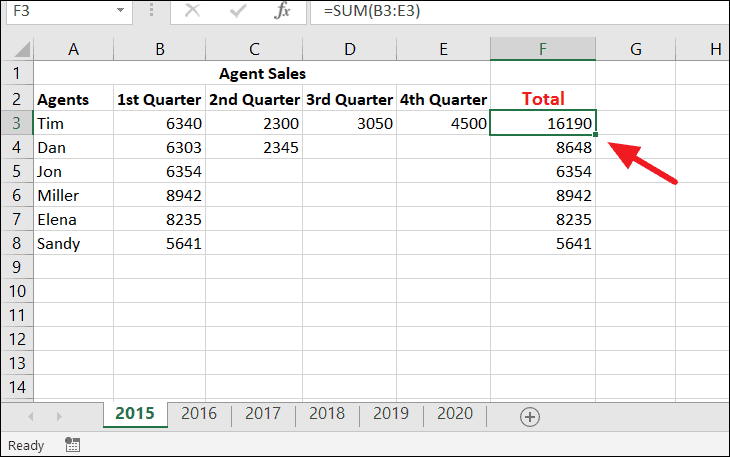Select Miller's 1st Quarter value 8942

tap(160, 195)
